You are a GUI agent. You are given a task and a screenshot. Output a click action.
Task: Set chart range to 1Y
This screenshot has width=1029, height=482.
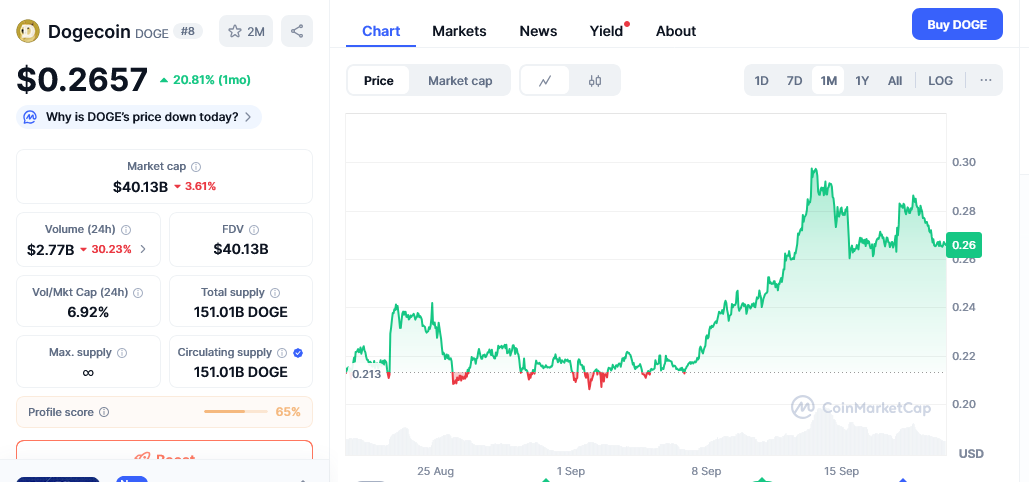[862, 81]
